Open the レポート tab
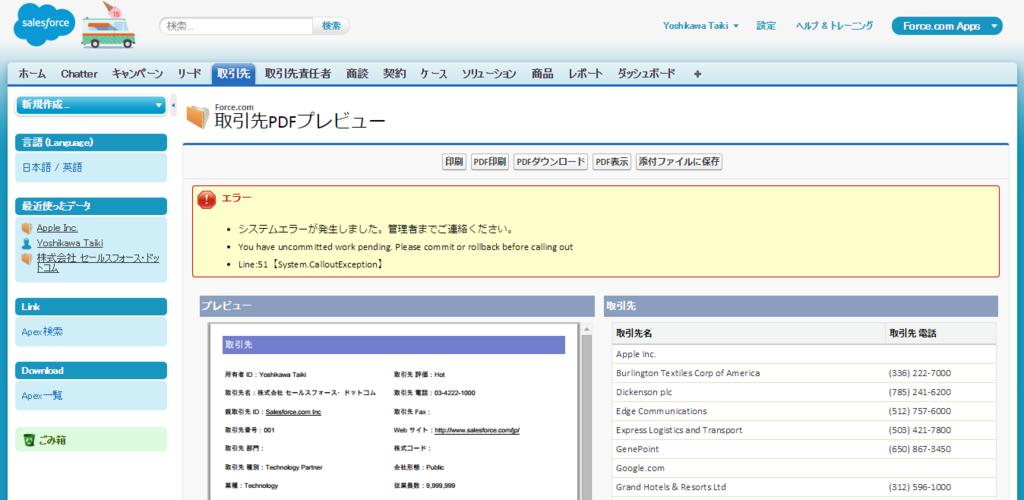Viewport: 1024px width, 500px height. [585, 74]
